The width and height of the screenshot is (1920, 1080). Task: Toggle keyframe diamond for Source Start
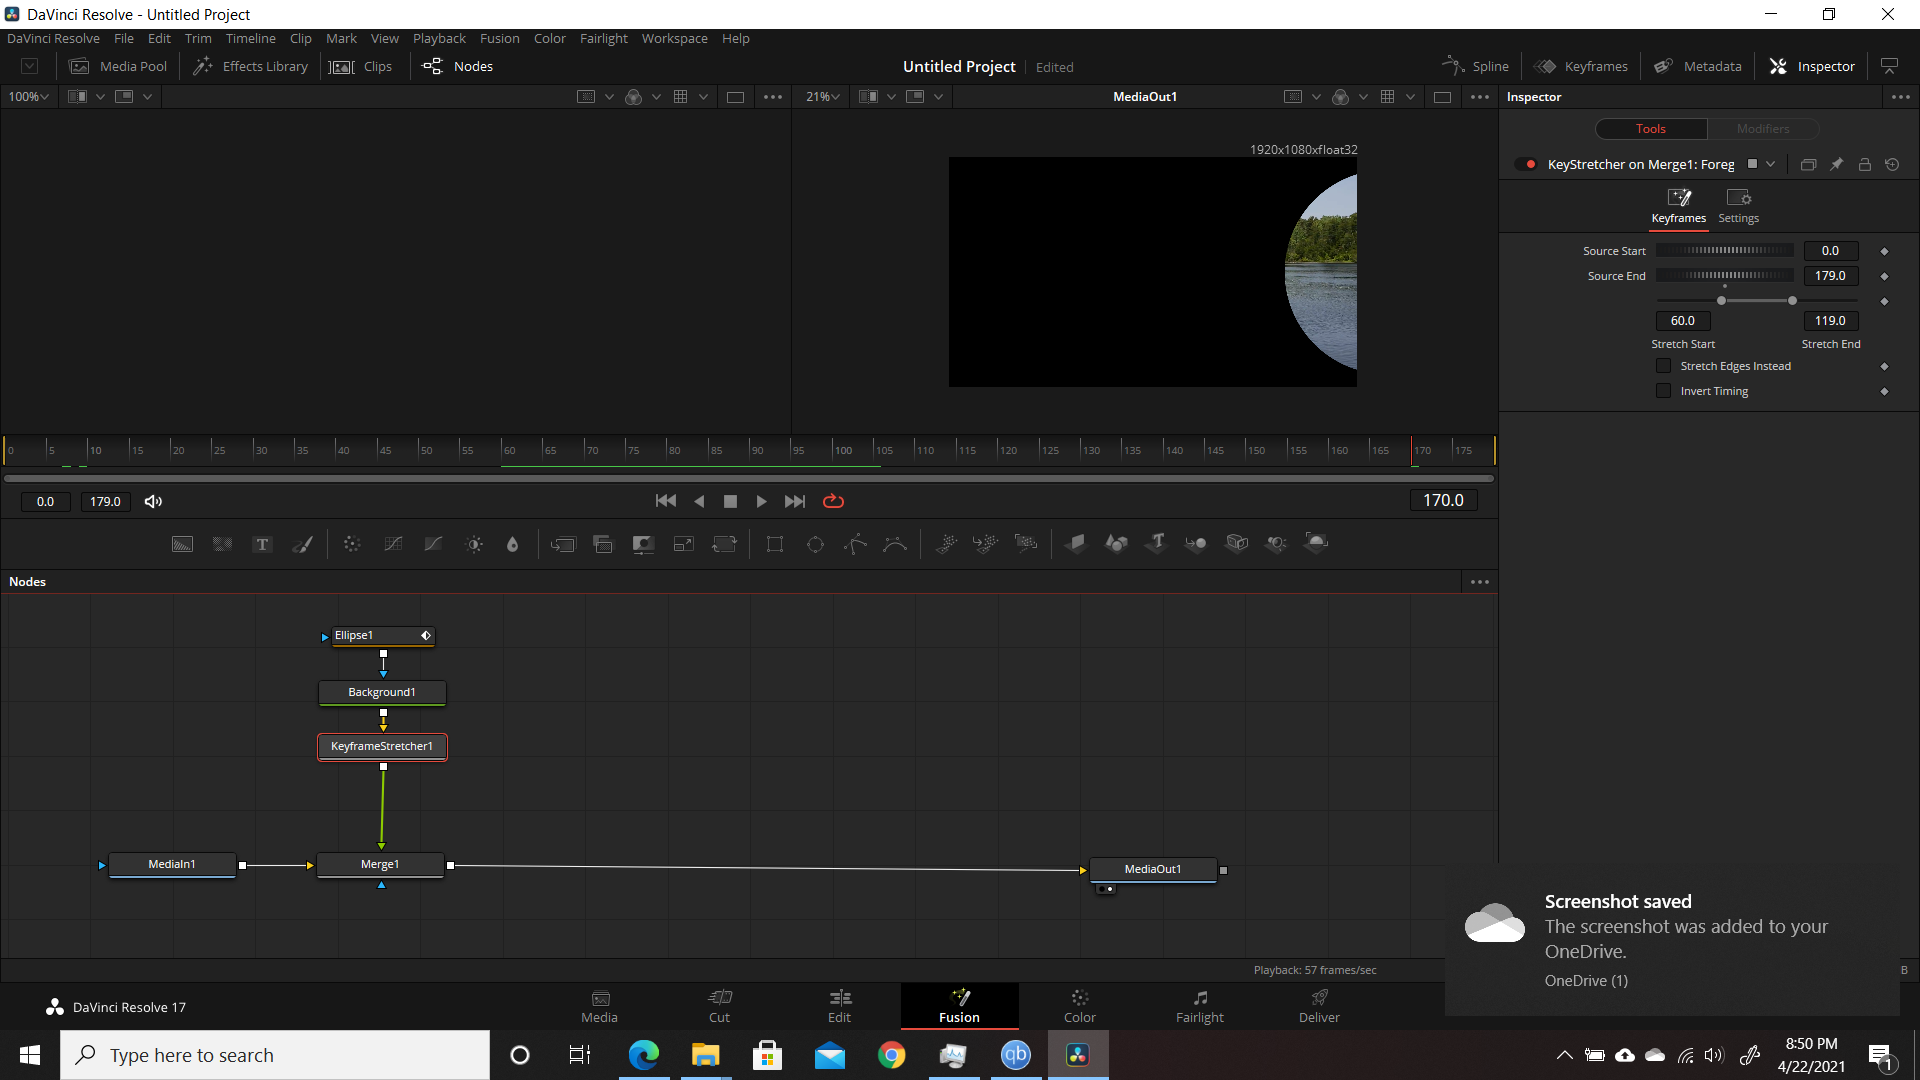click(1884, 252)
